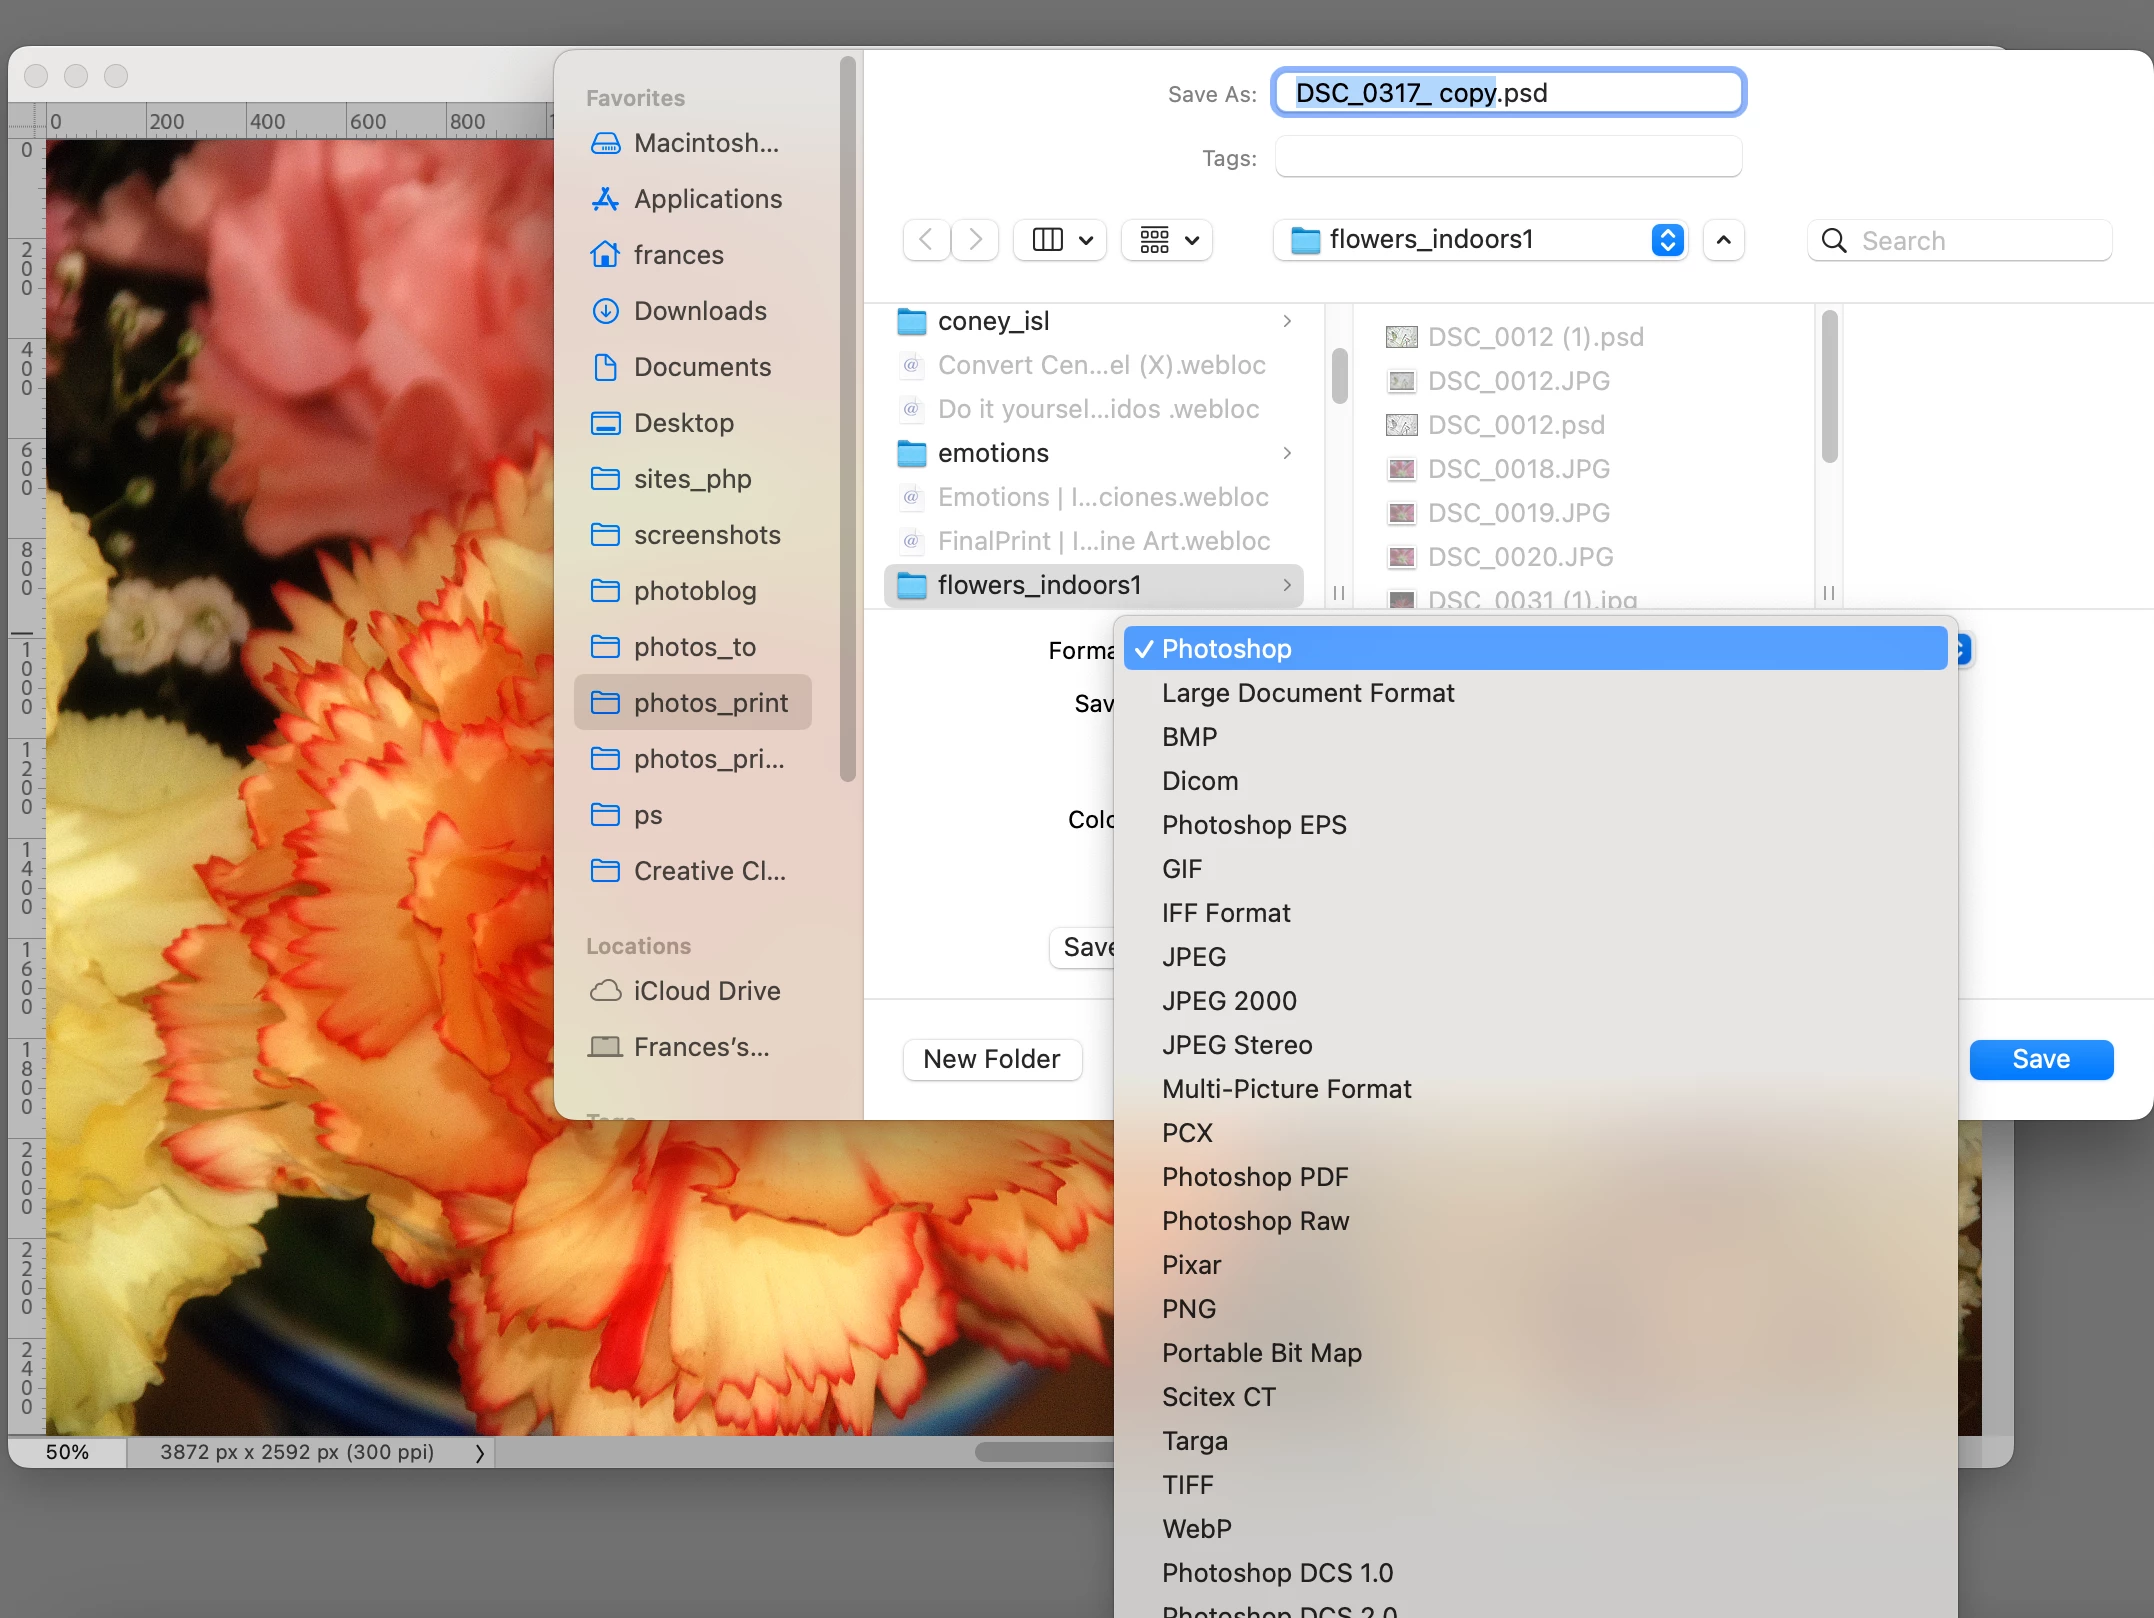Open the flowers_indoors1 location popup
The height and width of the screenshot is (1618, 2154).
(1480, 240)
